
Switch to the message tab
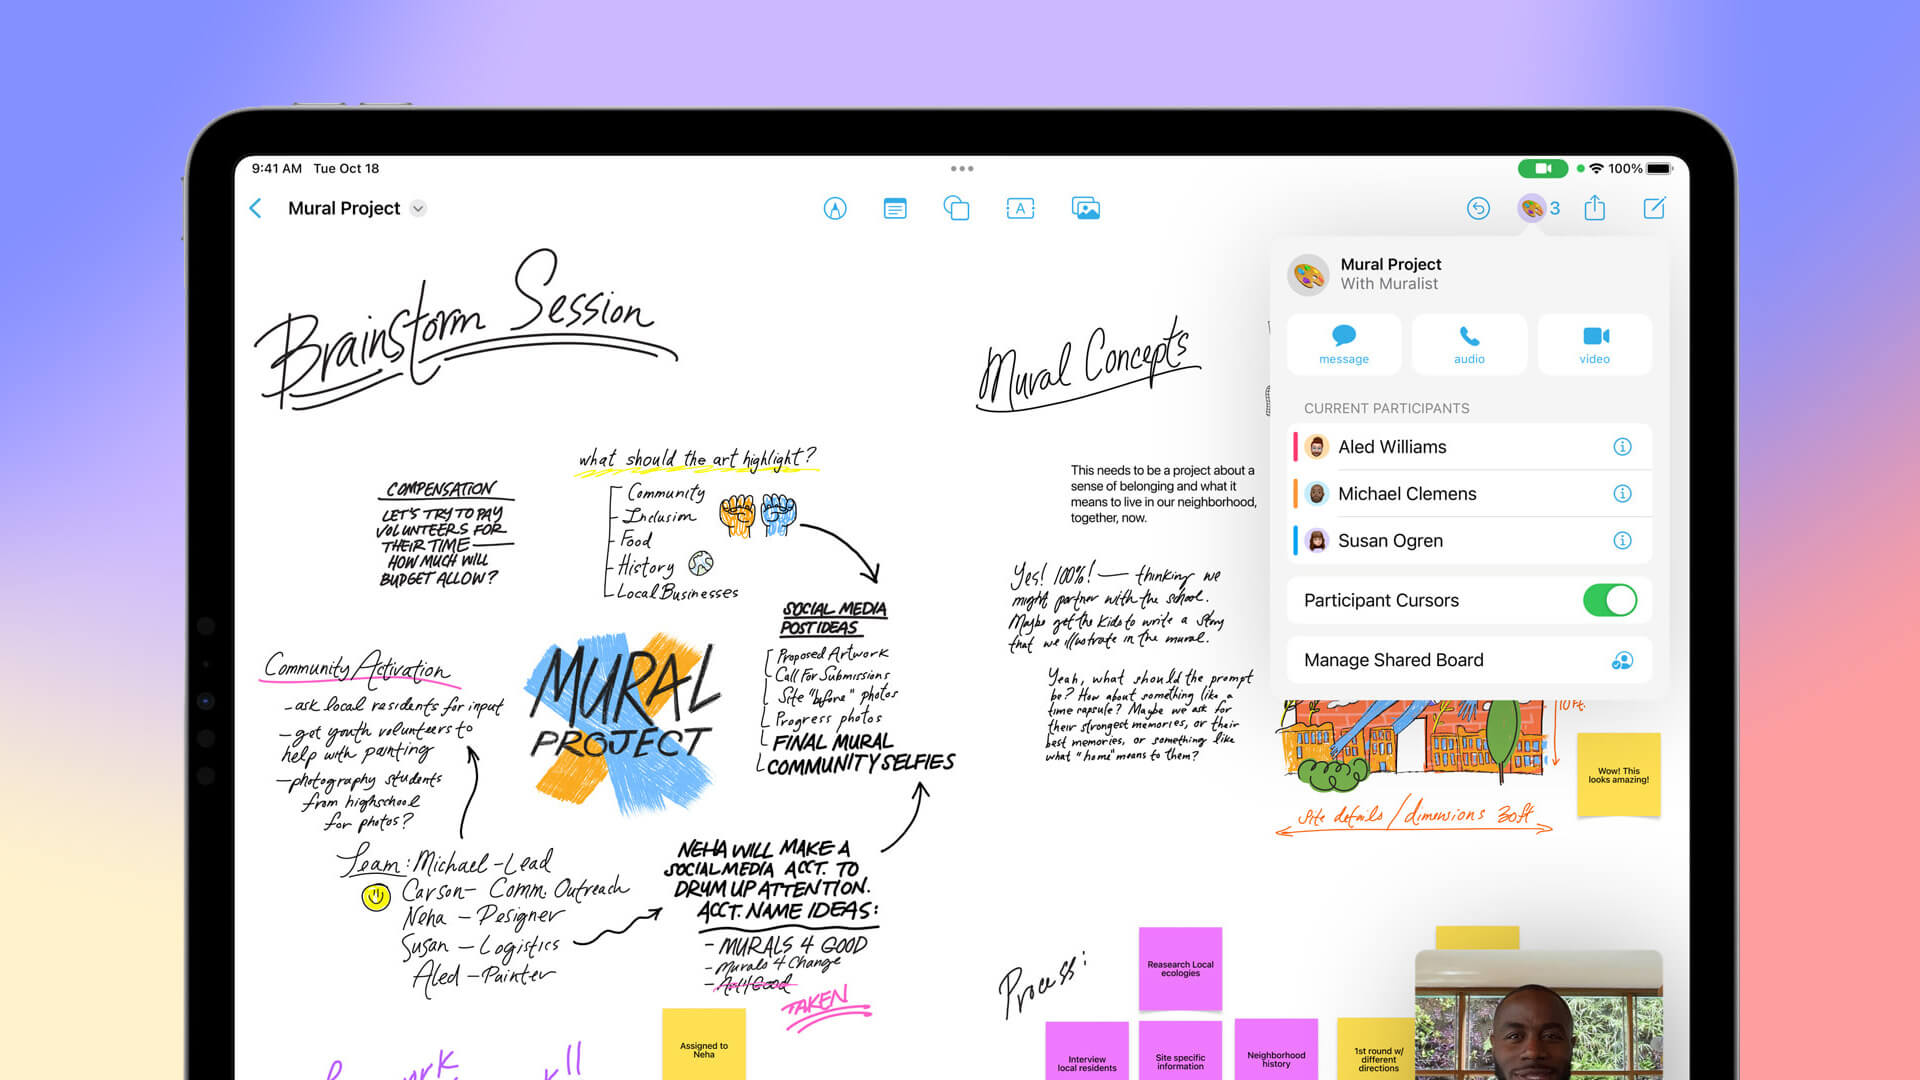tap(1342, 345)
